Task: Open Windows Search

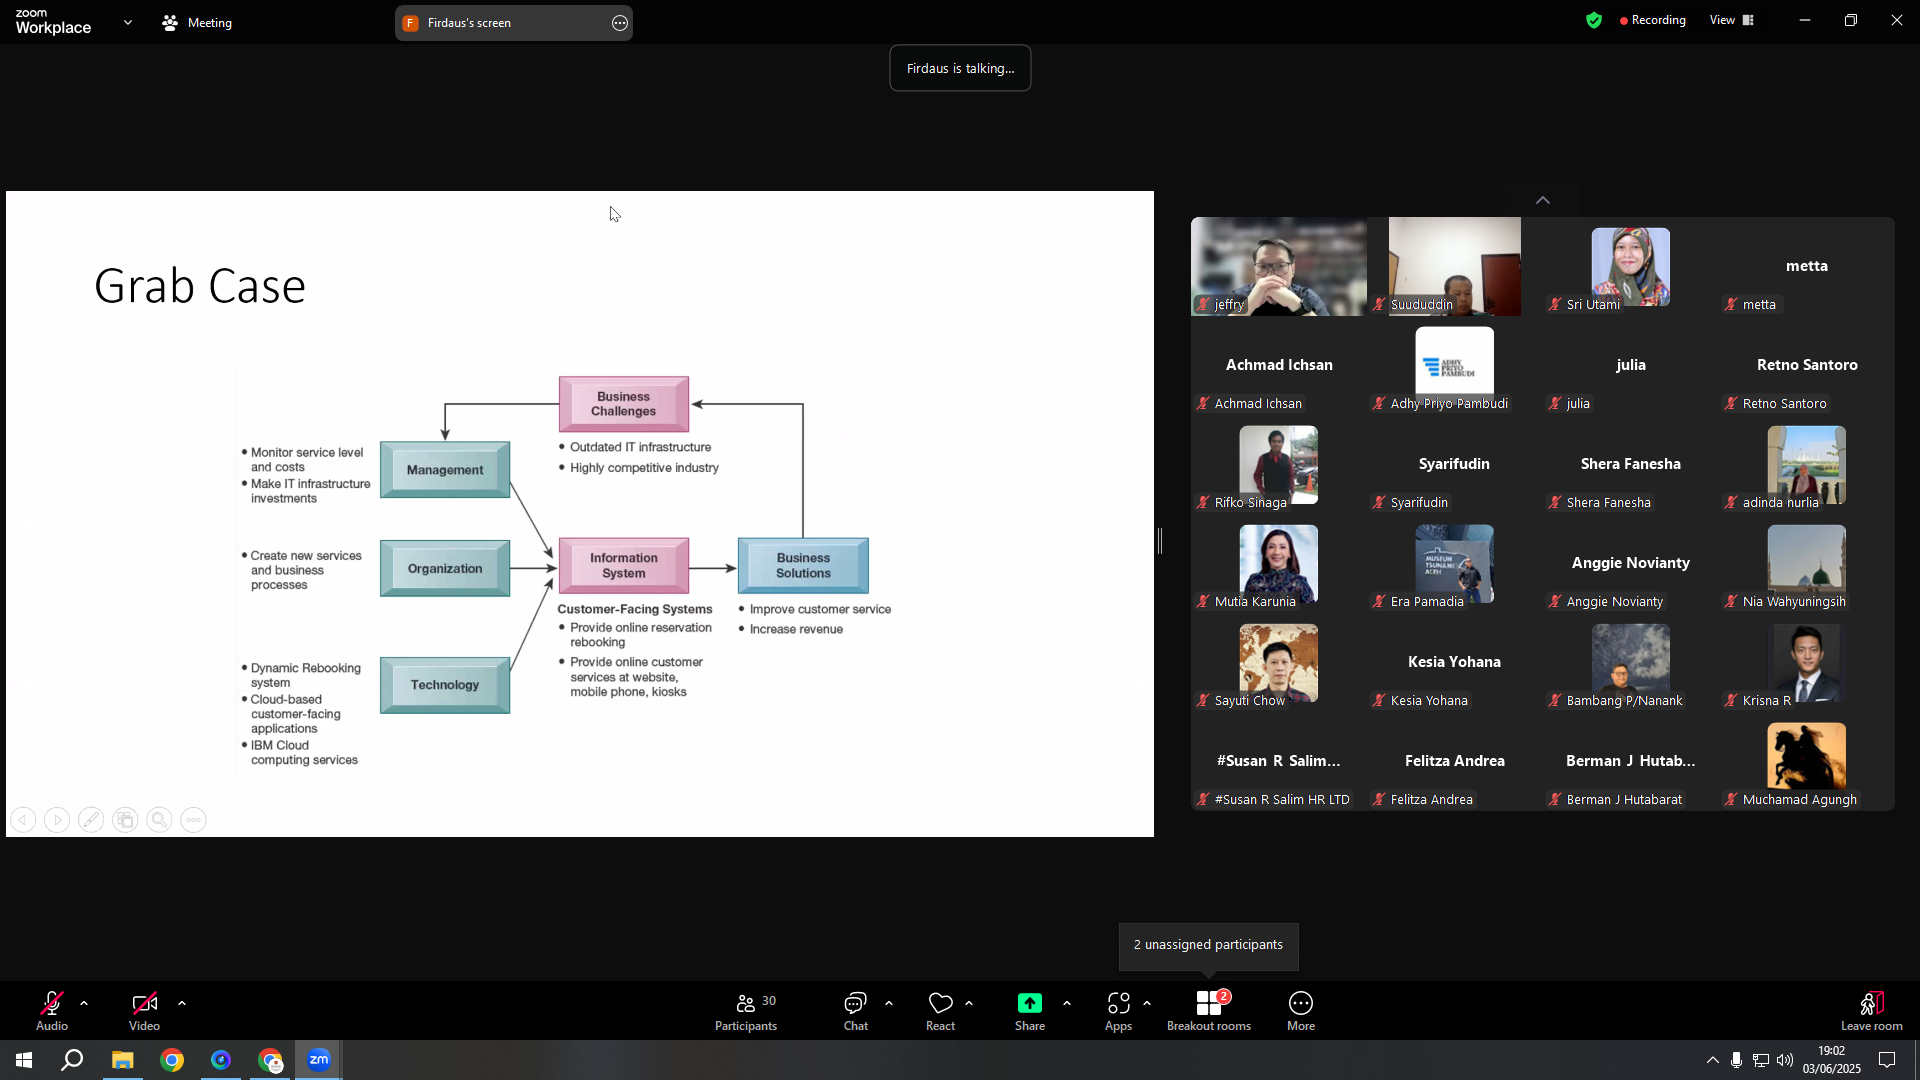Action: 72,1060
